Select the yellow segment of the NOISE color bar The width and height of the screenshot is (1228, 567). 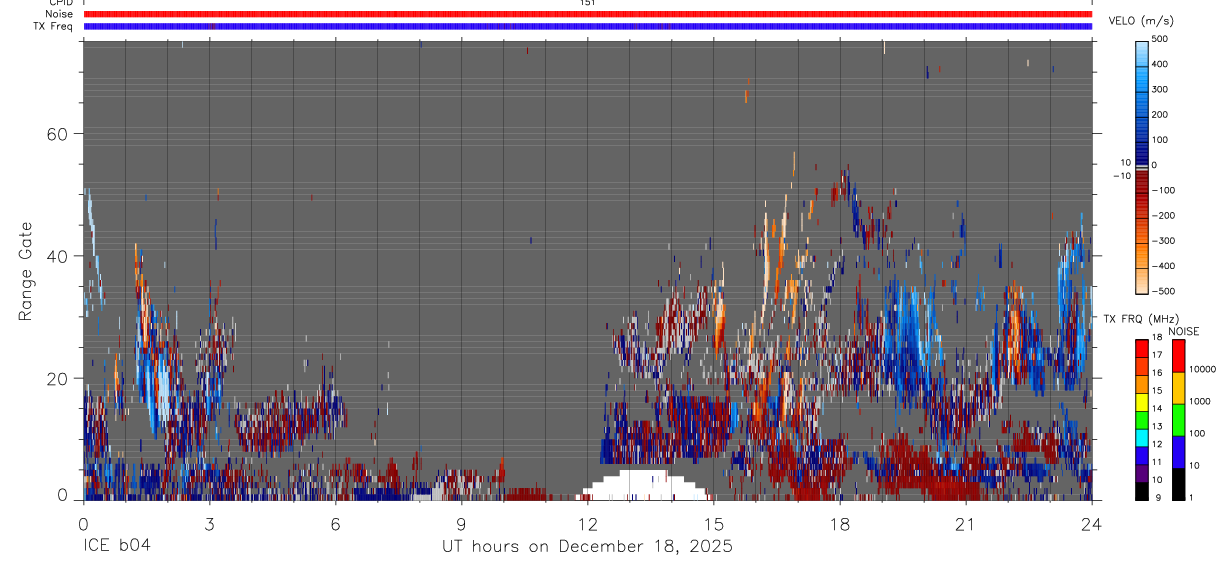pyautogui.click(x=1178, y=387)
